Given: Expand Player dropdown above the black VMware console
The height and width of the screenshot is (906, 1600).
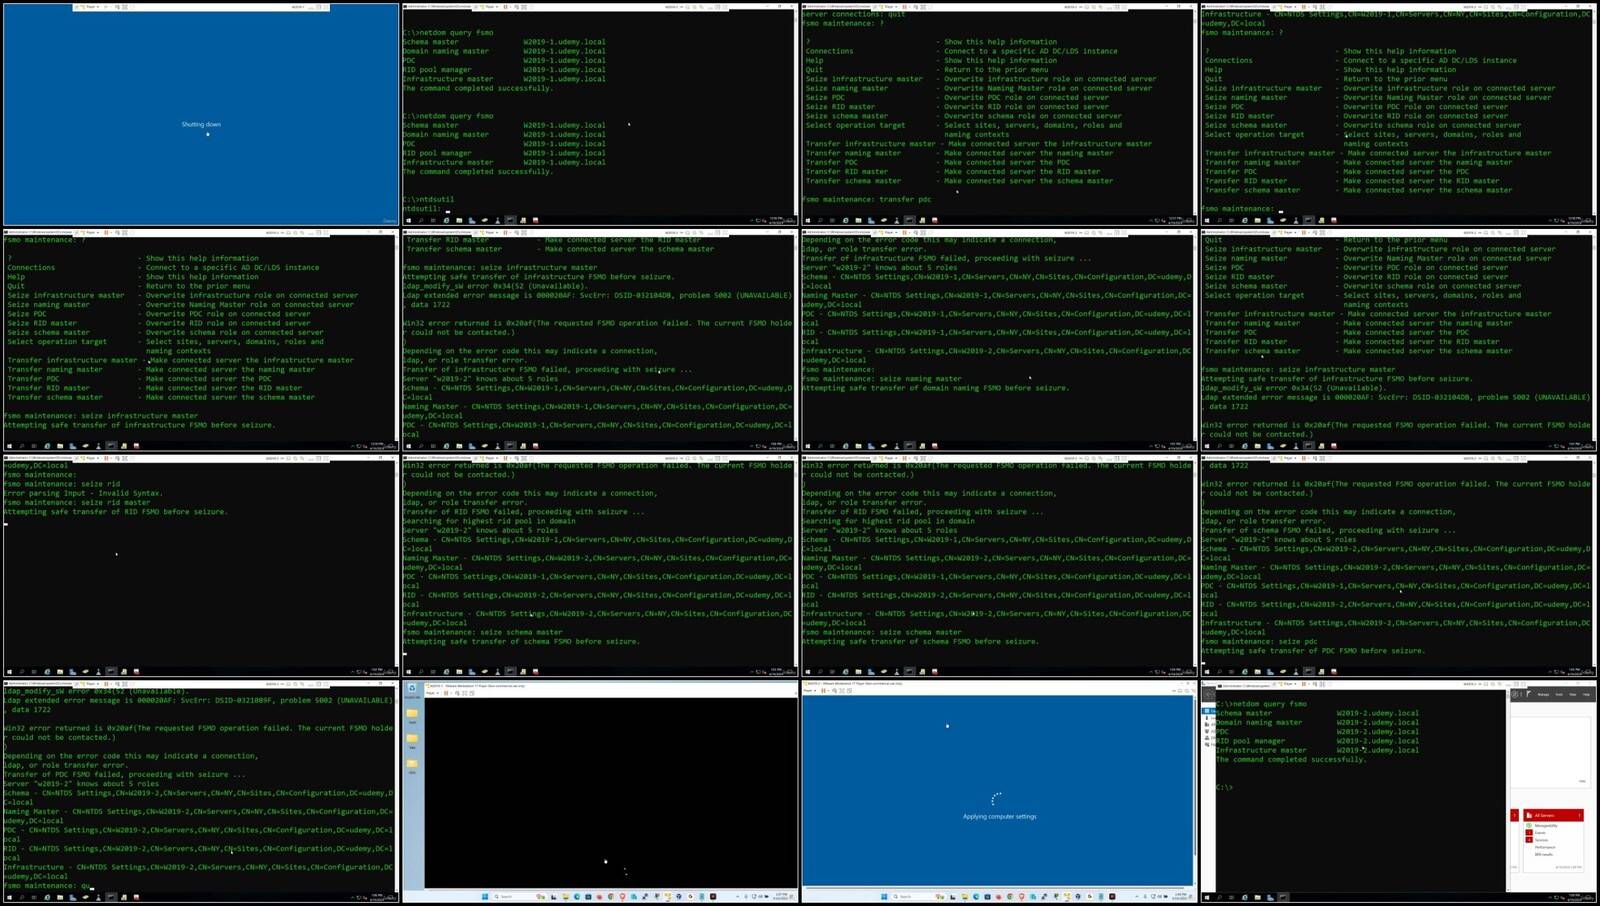Looking at the screenshot, I should [x=432, y=693].
